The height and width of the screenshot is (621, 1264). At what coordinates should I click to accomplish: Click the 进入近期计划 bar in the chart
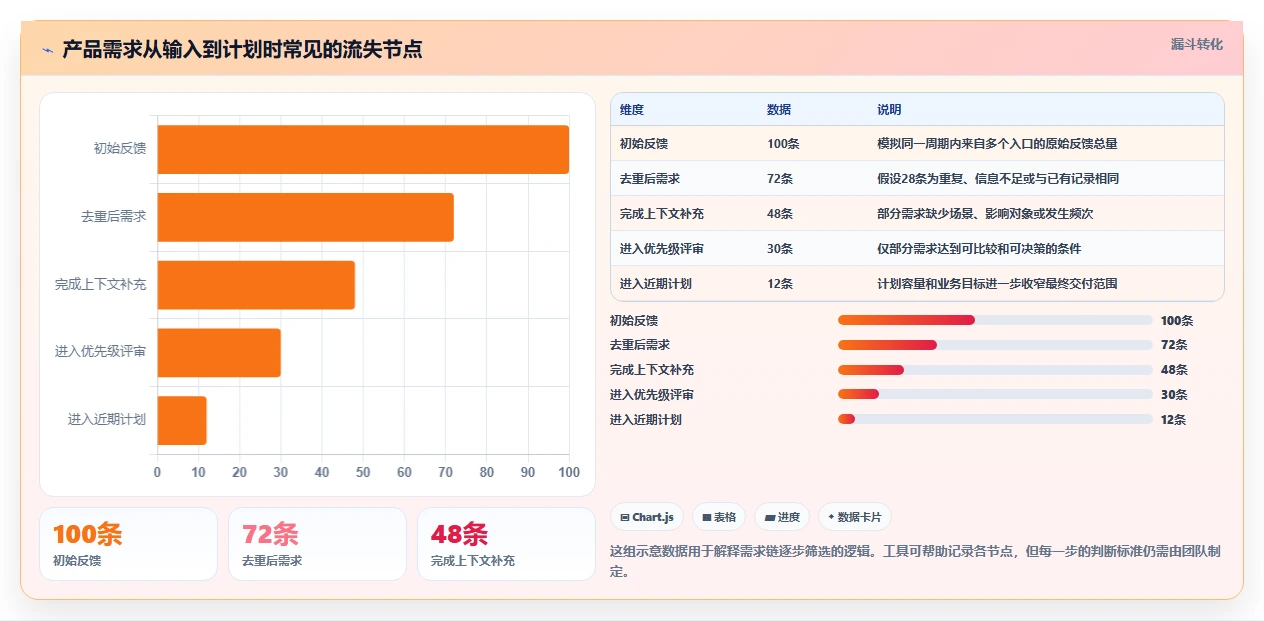point(182,420)
